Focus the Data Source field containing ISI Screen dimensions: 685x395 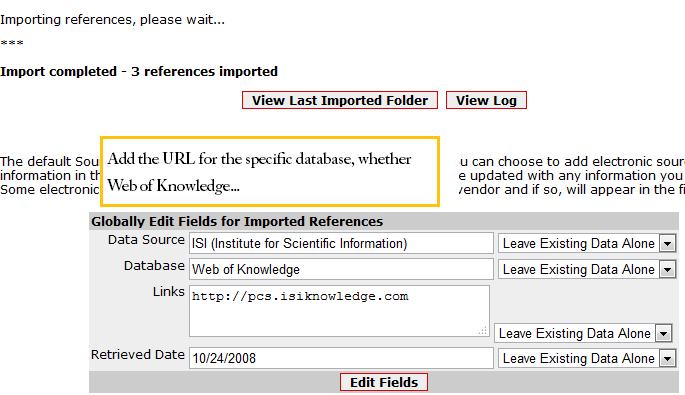(341, 243)
